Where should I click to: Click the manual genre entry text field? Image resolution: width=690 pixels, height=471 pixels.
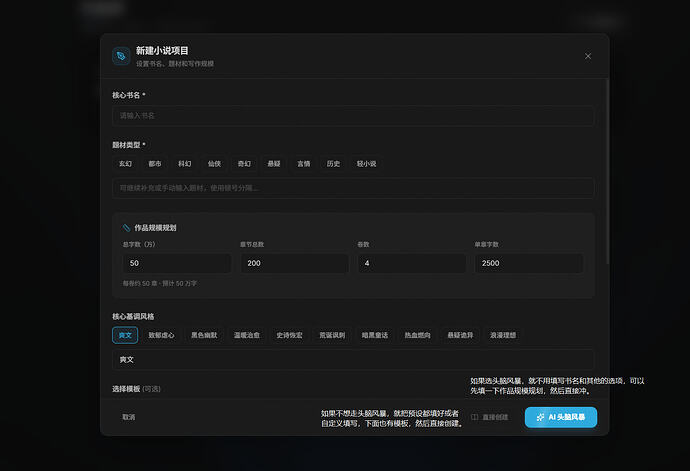coord(353,188)
